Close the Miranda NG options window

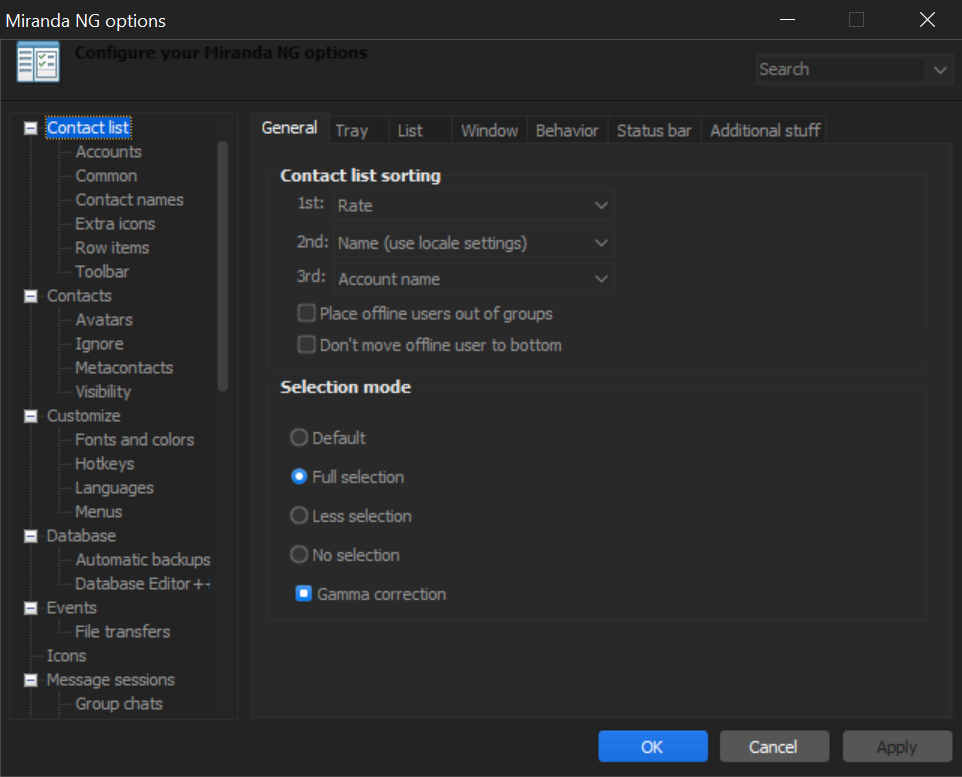coord(928,20)
